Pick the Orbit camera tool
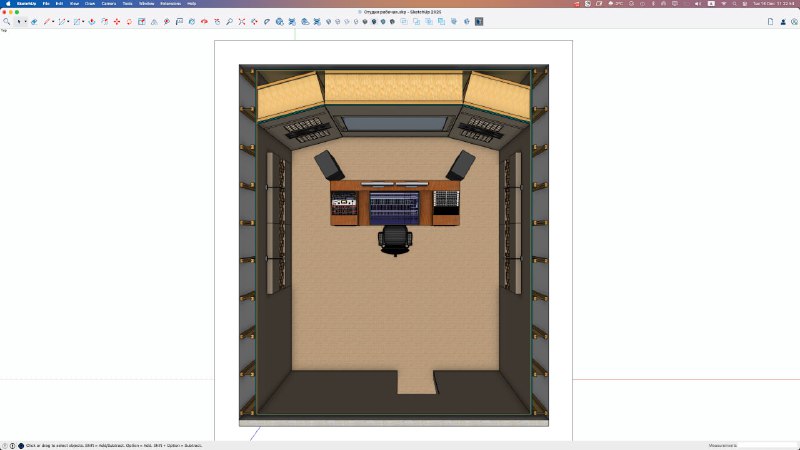Image resolution: width=800 pixels, height=450 pixels. pyautogui.click(x=204, y=22)
